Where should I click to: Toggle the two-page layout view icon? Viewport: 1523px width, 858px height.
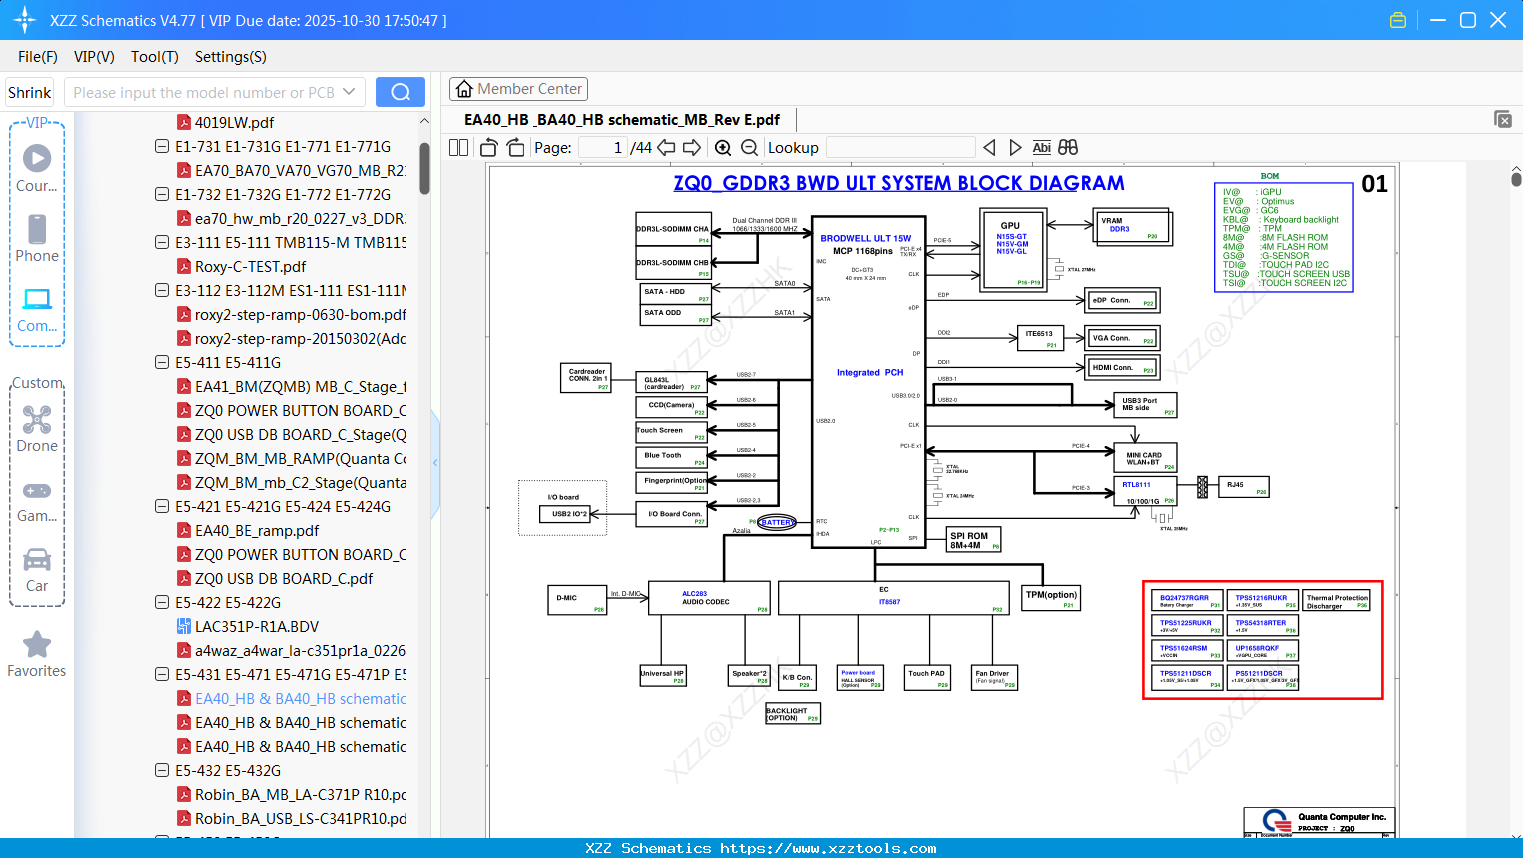click(459, 148)
